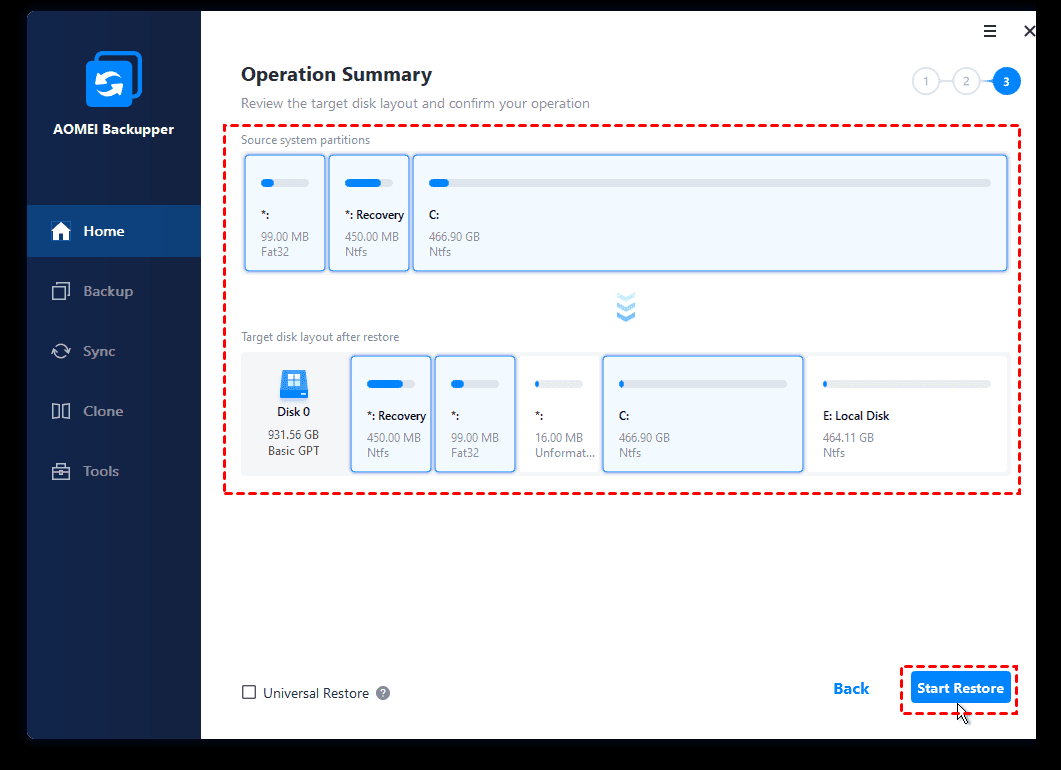Click the Backup icon in sidebar
The height and width of the screenshot is (770, 1061).
point(61,291)
